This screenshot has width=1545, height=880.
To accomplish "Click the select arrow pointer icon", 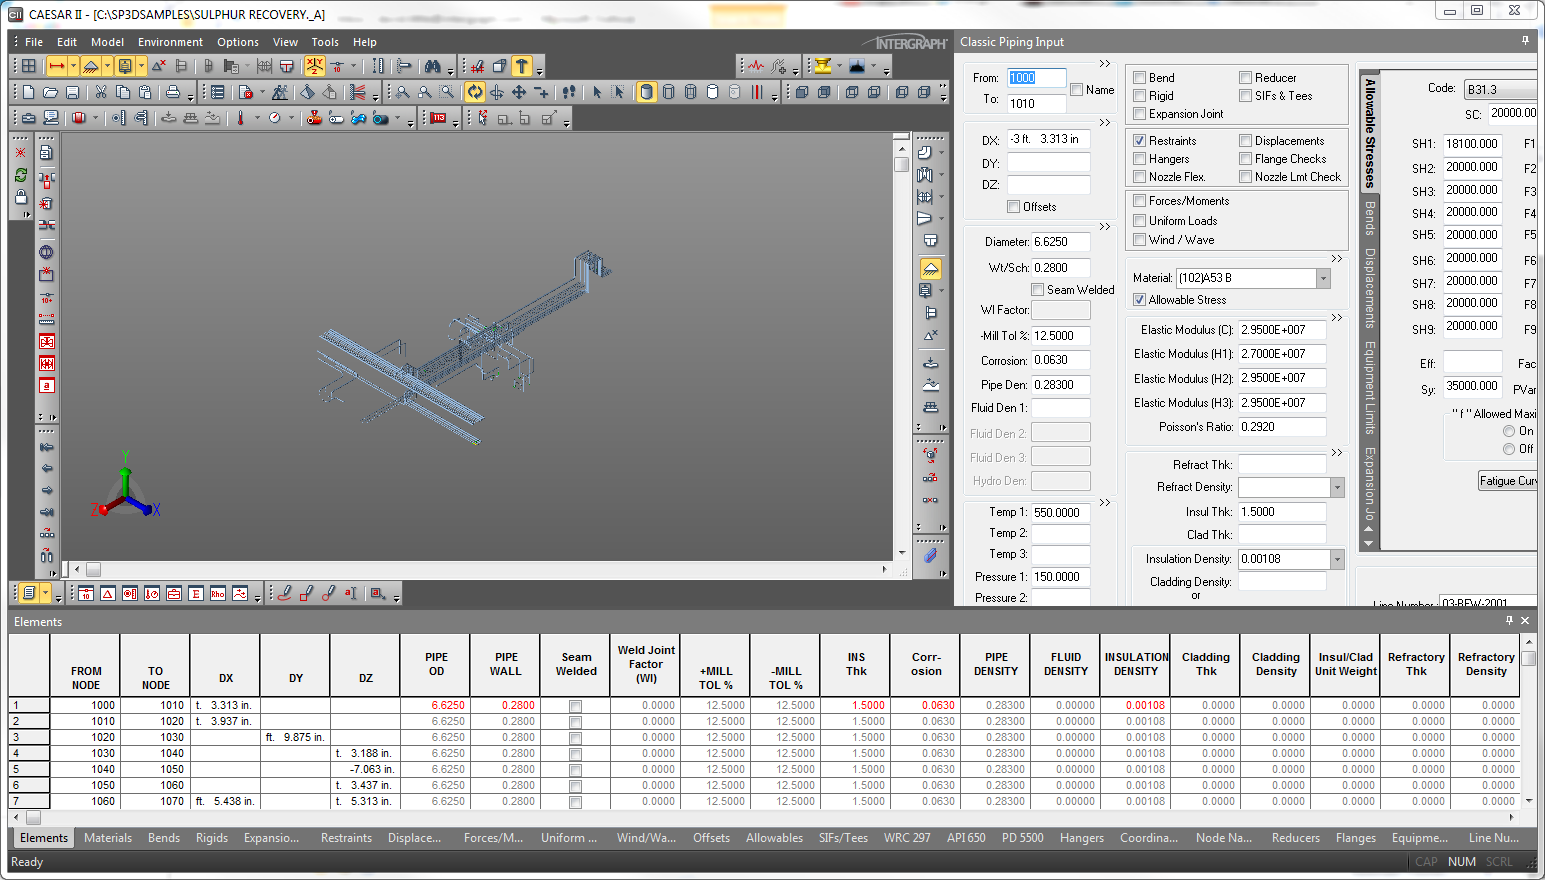I will (x=597, y=92).
